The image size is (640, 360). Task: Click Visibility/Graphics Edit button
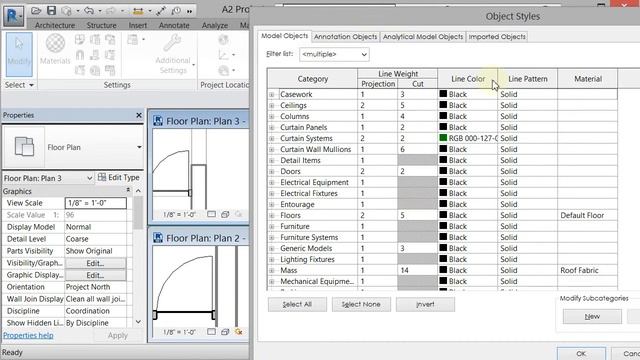(95, 263)
